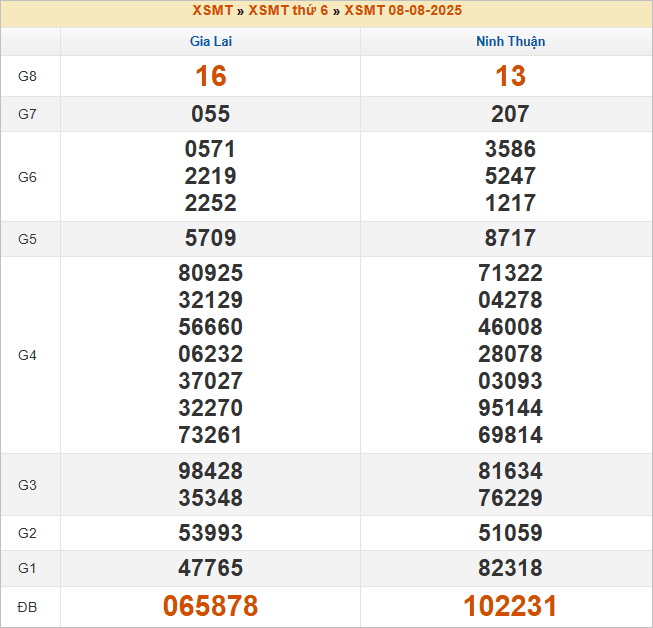Click G3 number 98428
The width and height of the screenshot is (653, 628).
[211, 471]
